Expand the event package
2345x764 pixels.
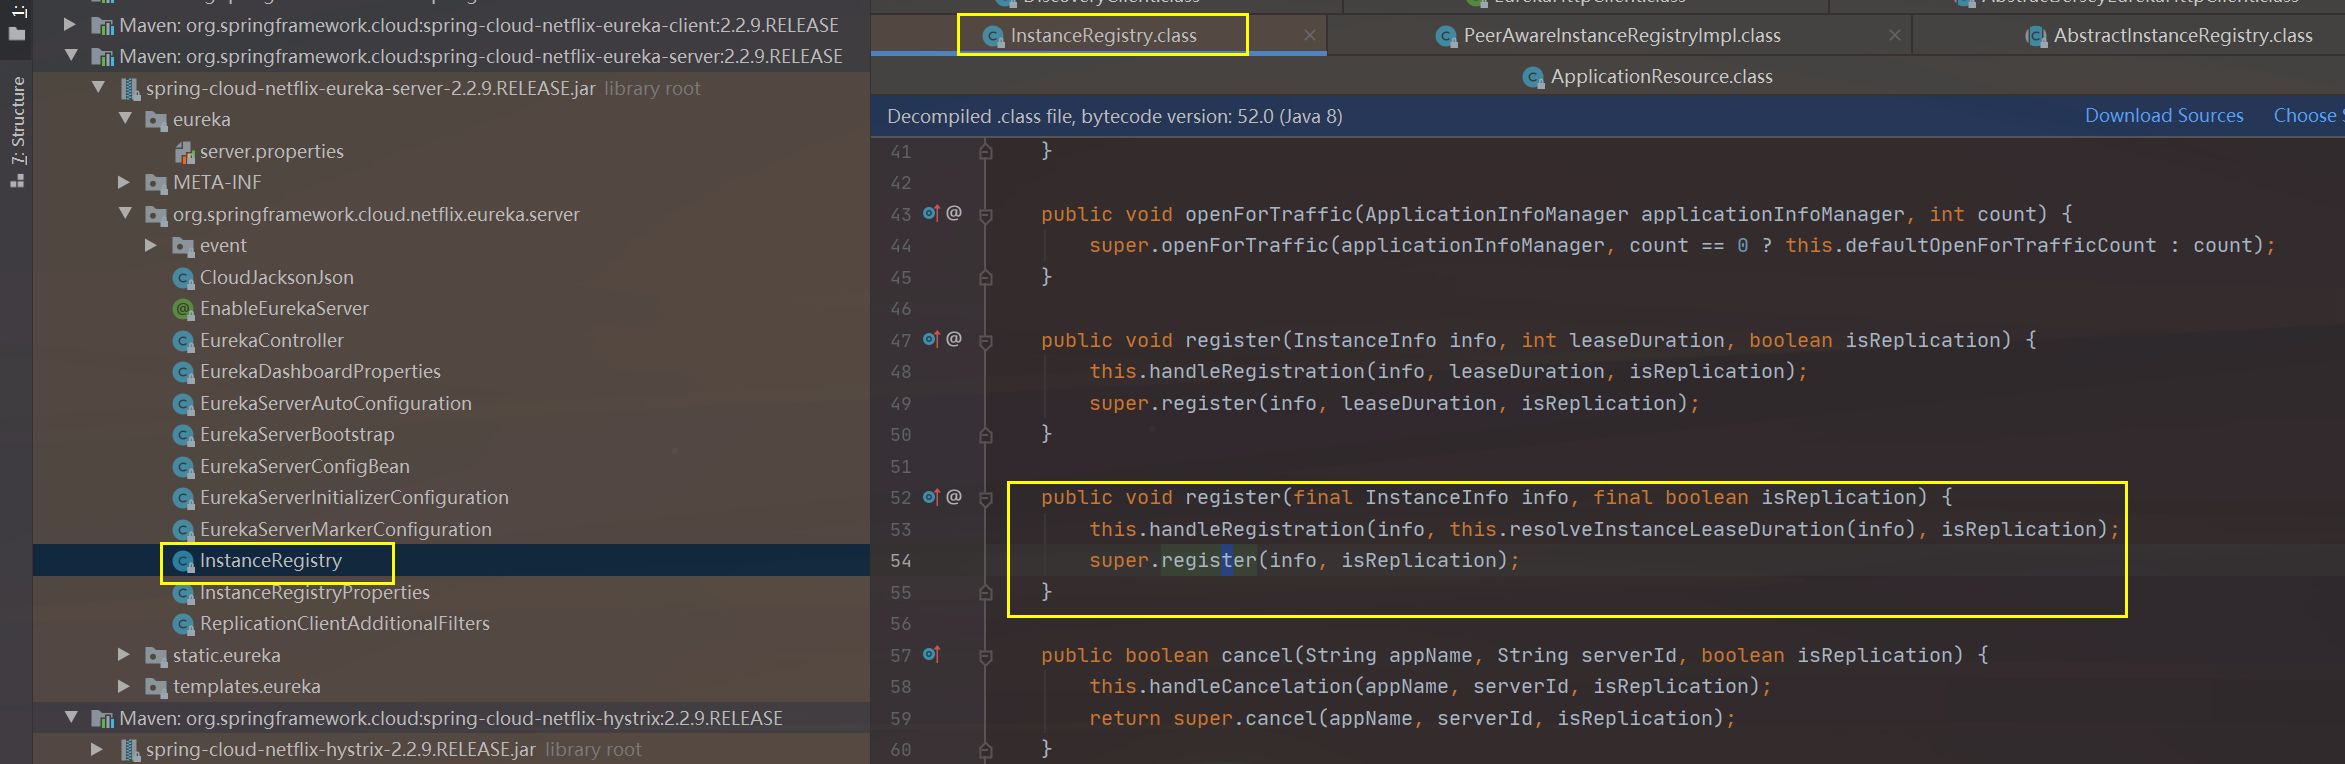[151, 245]
